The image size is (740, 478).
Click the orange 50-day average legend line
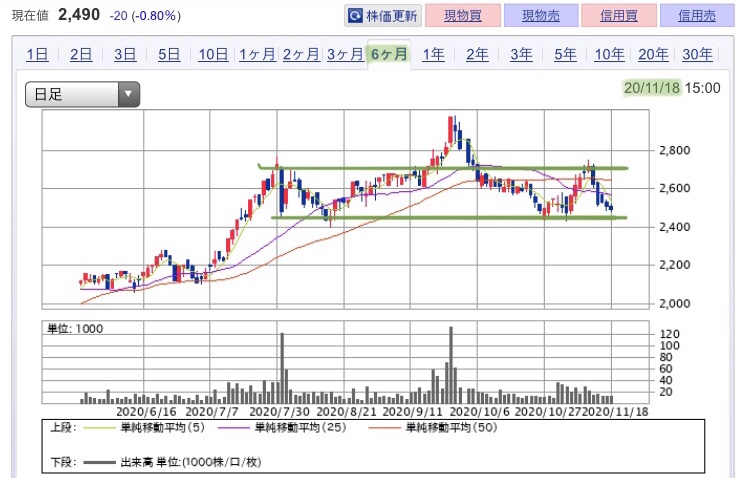tap(384, 428)
